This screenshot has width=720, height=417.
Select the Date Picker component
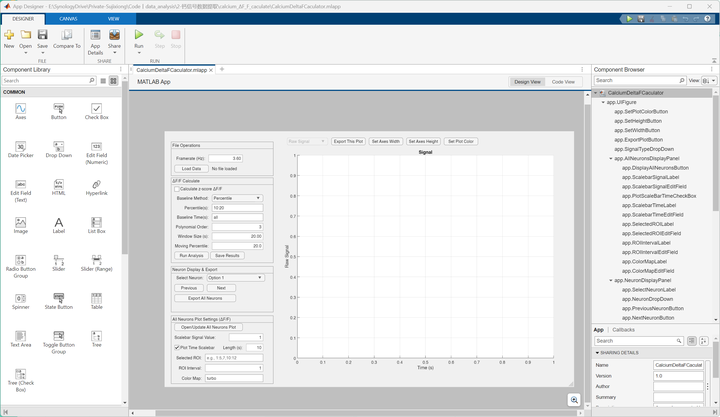[21, 147]
